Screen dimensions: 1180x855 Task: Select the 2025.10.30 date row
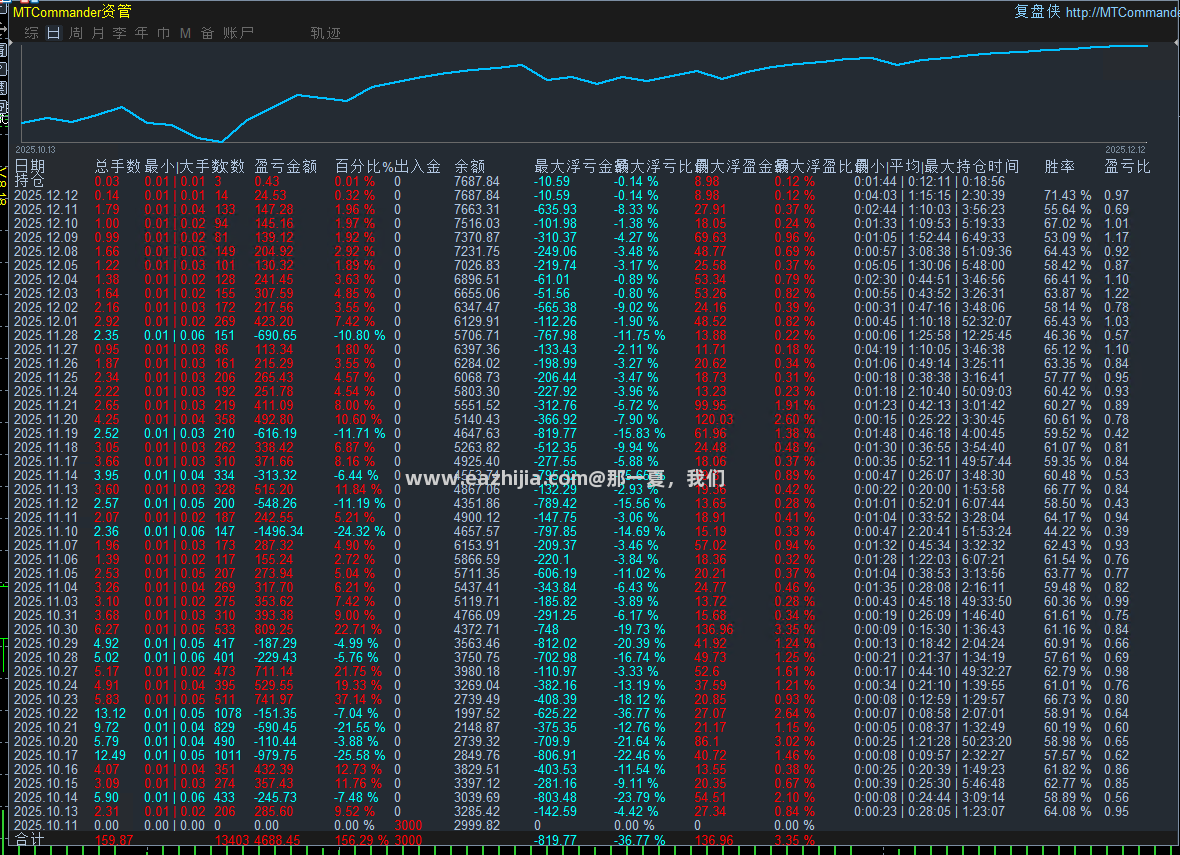pyautogui.click(x=46, y=629)
